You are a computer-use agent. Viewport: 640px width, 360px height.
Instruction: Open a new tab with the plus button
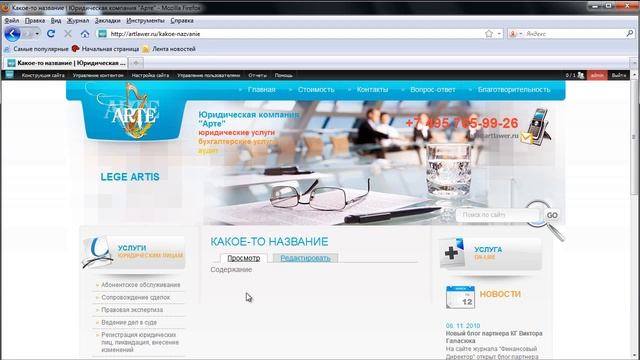click(x=136, y=63)
